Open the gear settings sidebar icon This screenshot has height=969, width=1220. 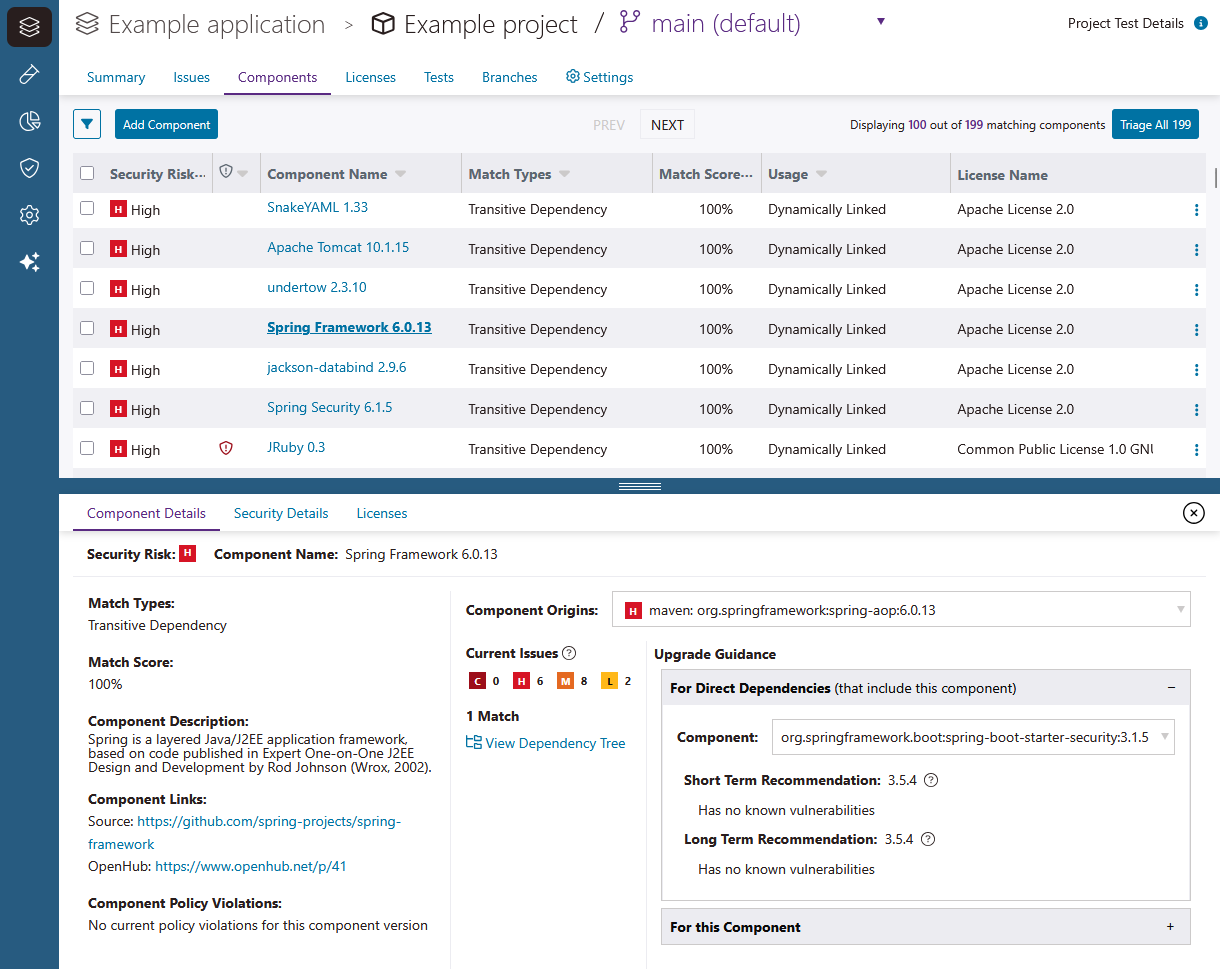pyautogui.click(x=29, y=215)
